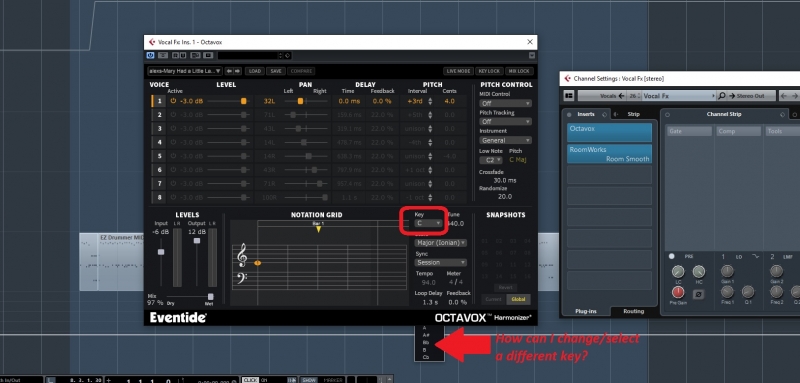Click the Output level fader handle
Screen dimensions: 800x383
click(x=197, y=240)
